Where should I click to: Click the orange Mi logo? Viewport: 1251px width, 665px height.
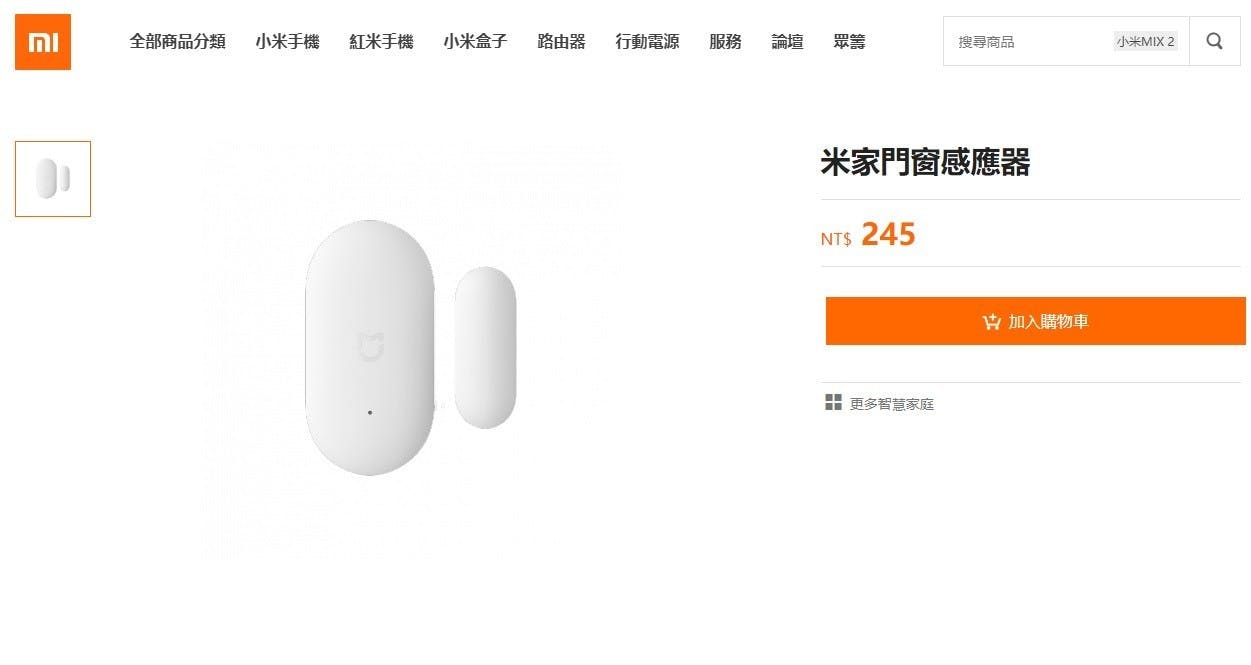[x=43, y=42]
